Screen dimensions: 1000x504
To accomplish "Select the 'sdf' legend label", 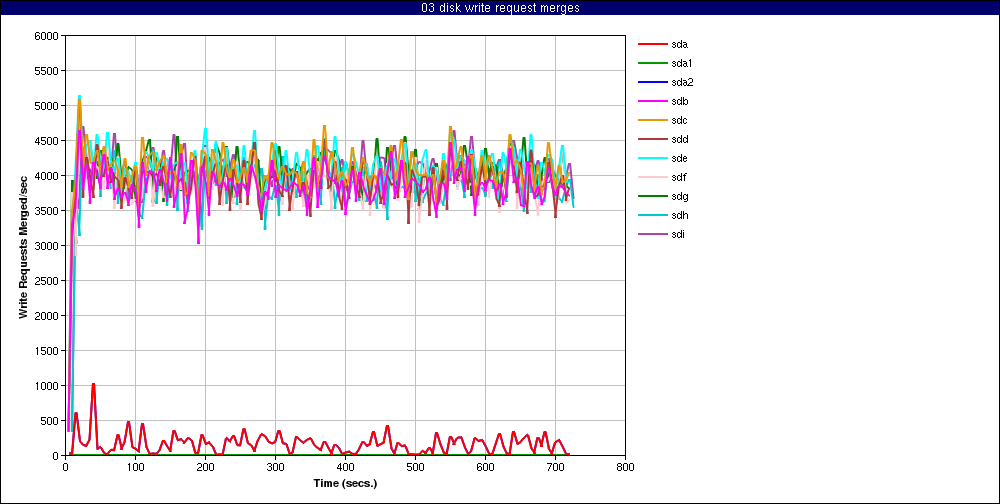I will 679,177.
